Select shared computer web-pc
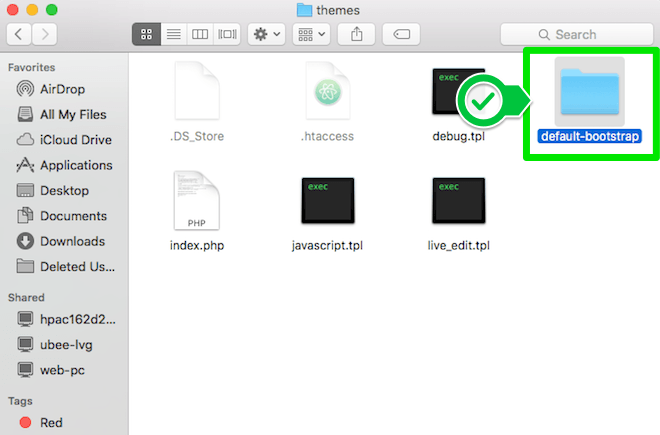The width and height of the screenshot is (660, 435). (x=64, y=370)
